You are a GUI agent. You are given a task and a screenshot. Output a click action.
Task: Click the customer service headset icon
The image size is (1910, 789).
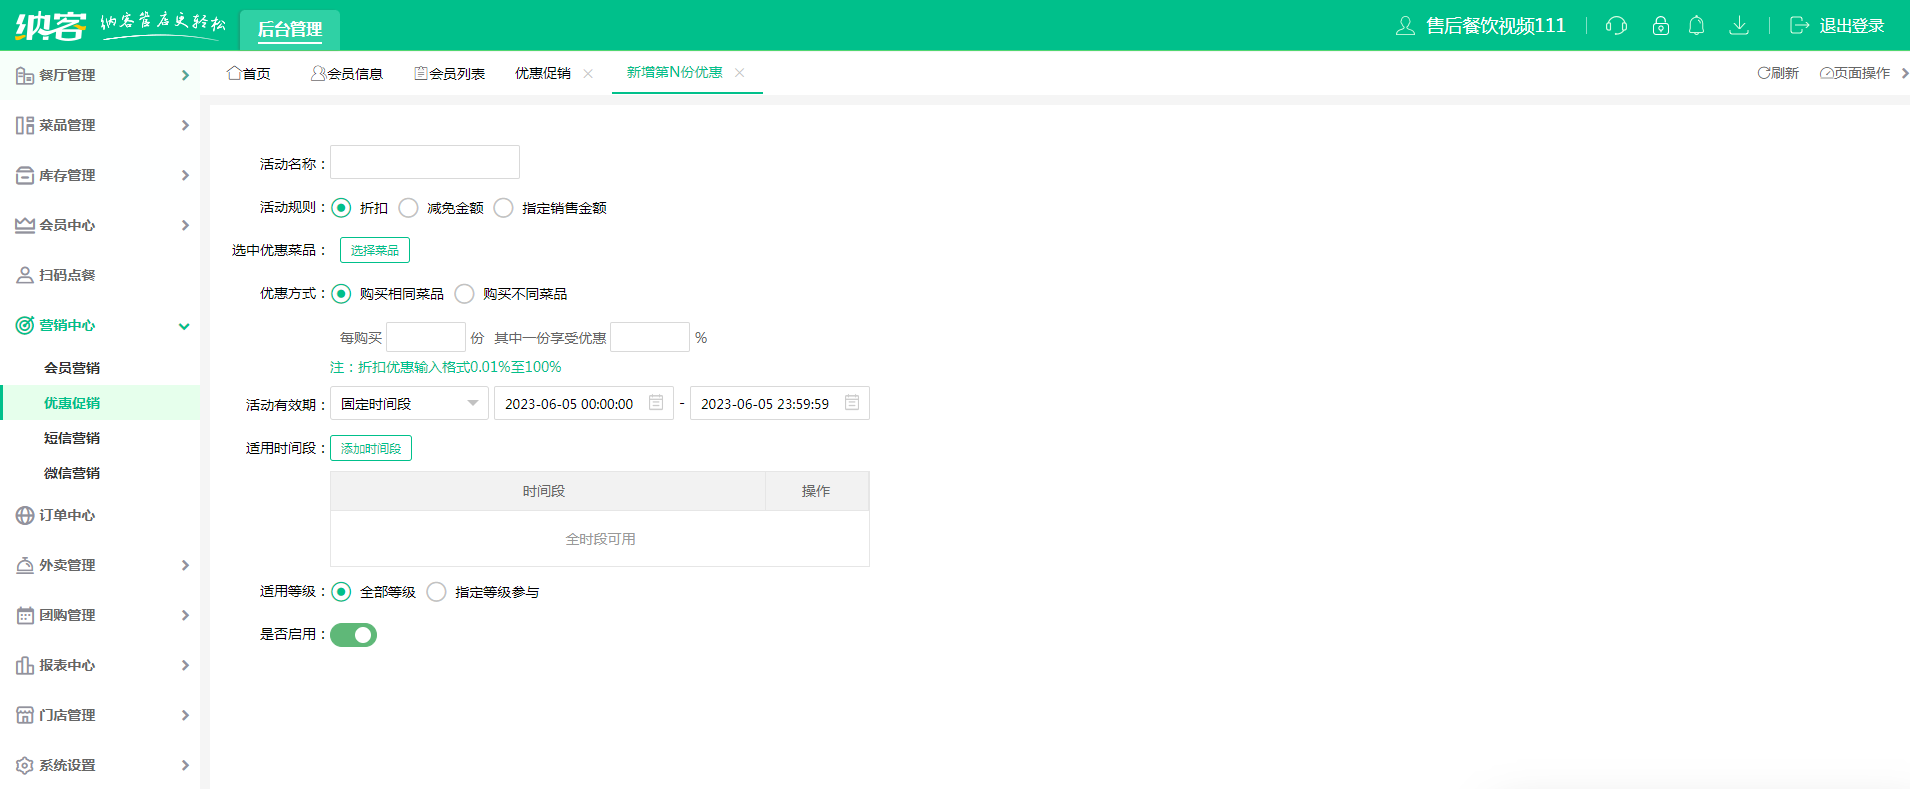(x=1616, y=26)
